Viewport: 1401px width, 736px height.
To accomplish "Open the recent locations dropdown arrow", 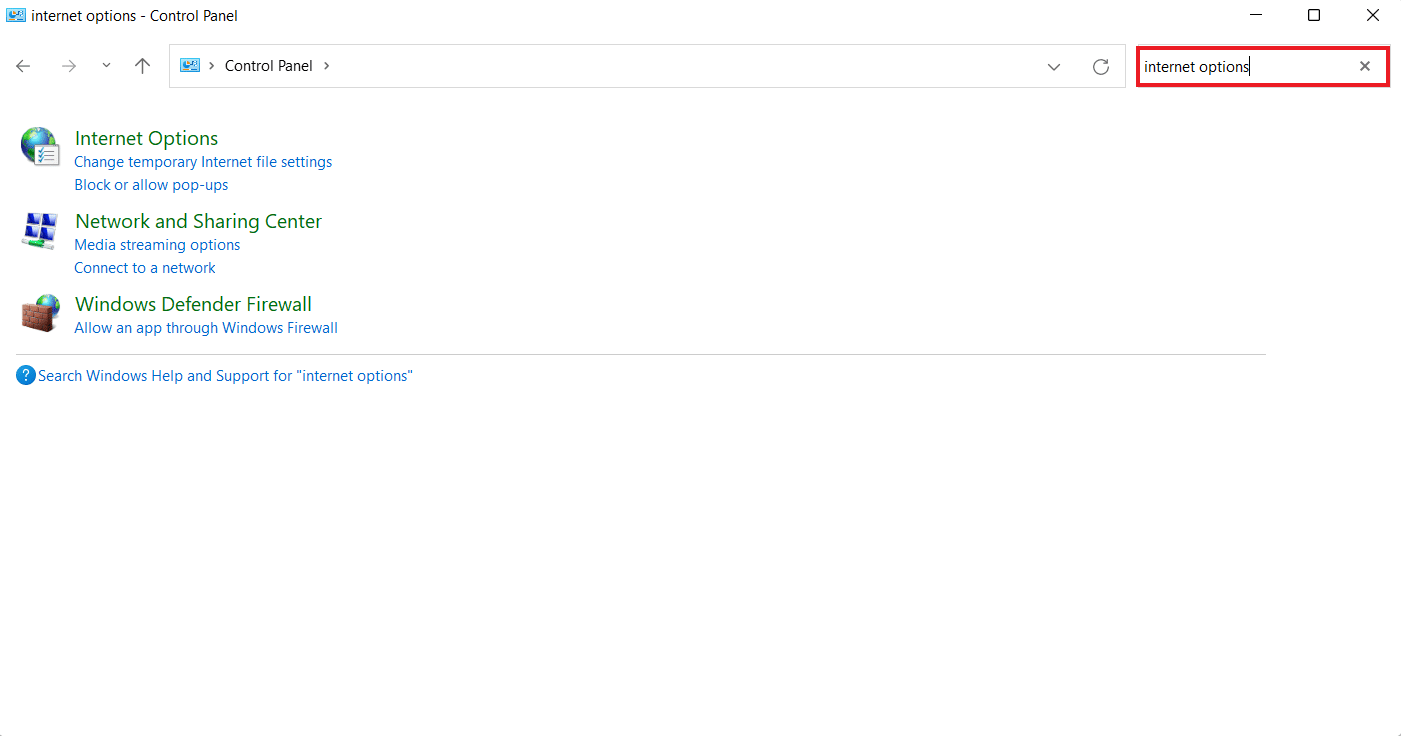I will (106, 66).
